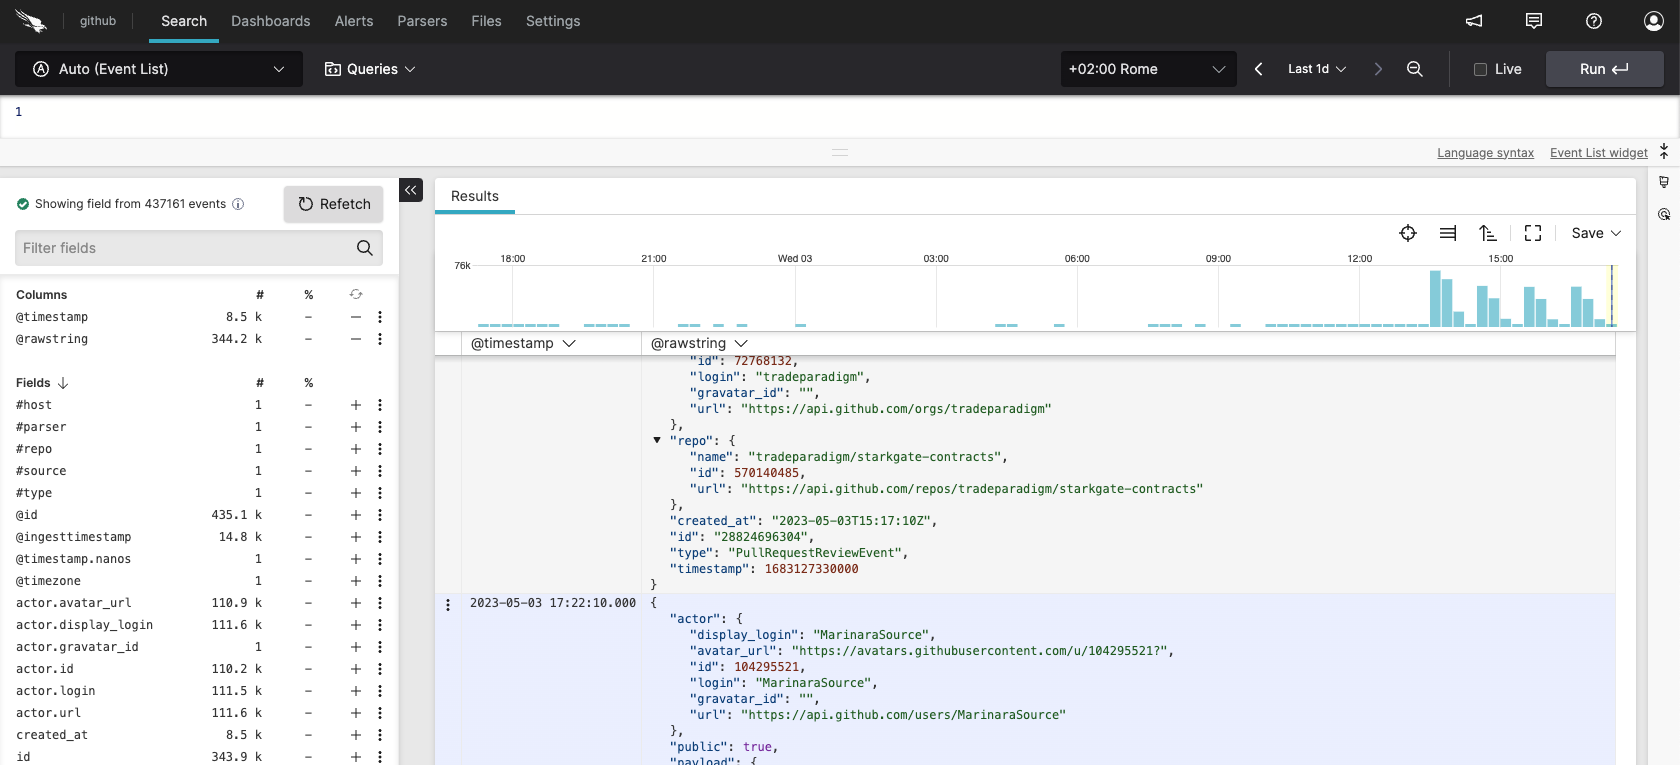The width and height of the screenshot is (1680, 765).
Task: Toggle the word wrap icon in results
Action: pyautogui.click(x=1448, y=233)
